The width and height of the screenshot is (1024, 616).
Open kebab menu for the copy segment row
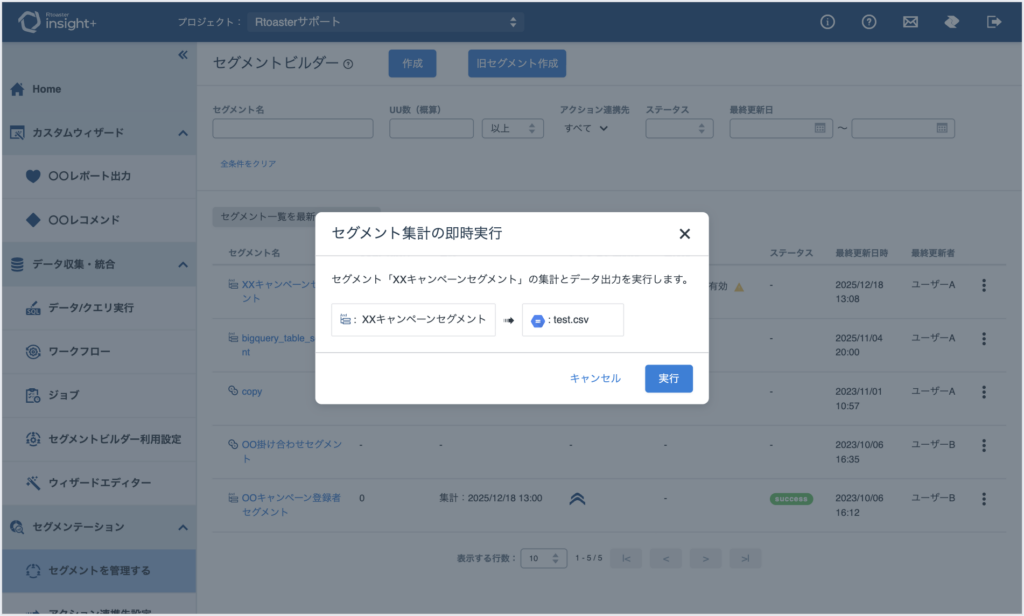pos(983,392)
